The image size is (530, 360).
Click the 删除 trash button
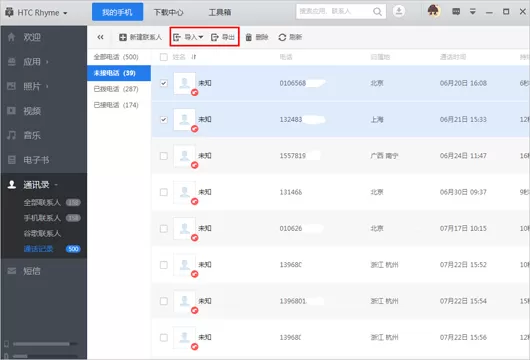point(257,37)
